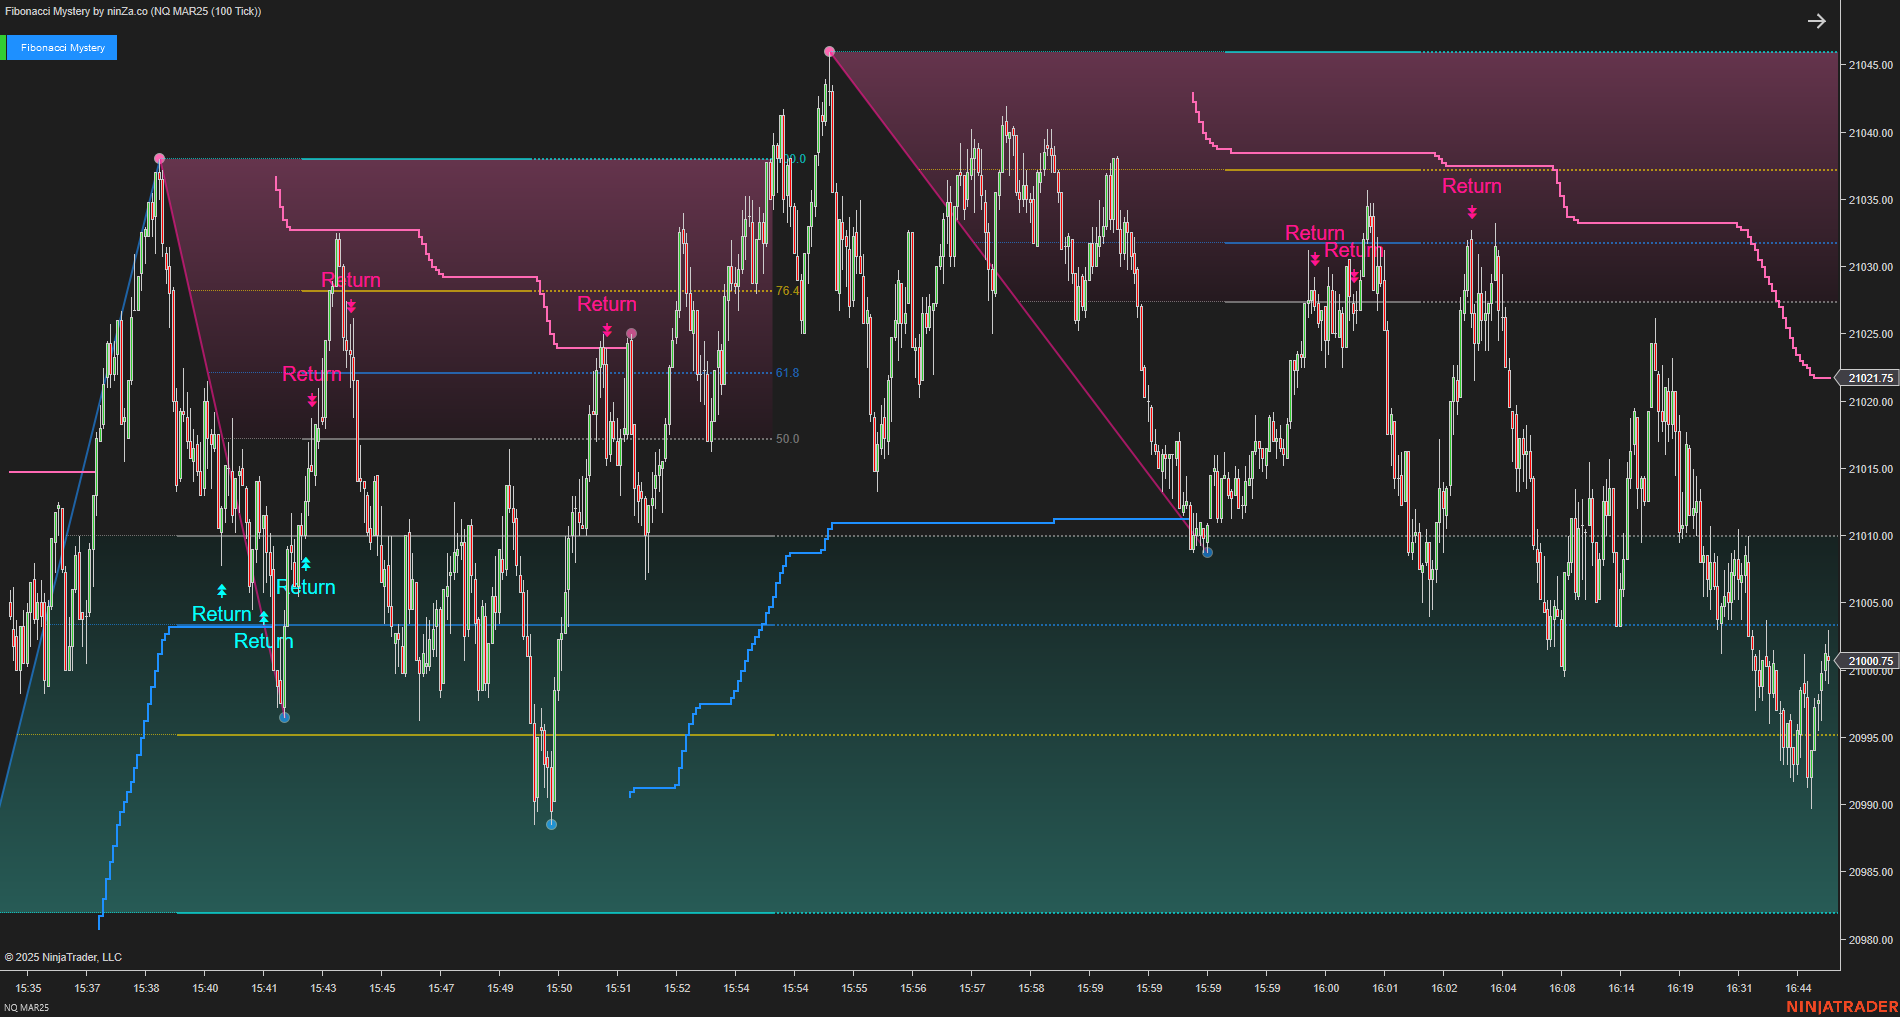
Task: Click the pink down-arrow below the rightmost Return label
Action: click(1471, 210)
